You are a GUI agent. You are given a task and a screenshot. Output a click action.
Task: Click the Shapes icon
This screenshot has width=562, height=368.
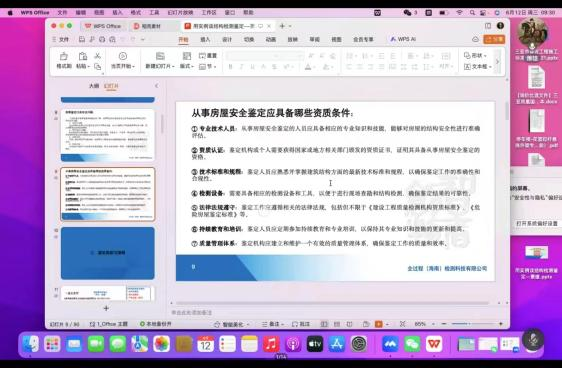pos(467,56)
